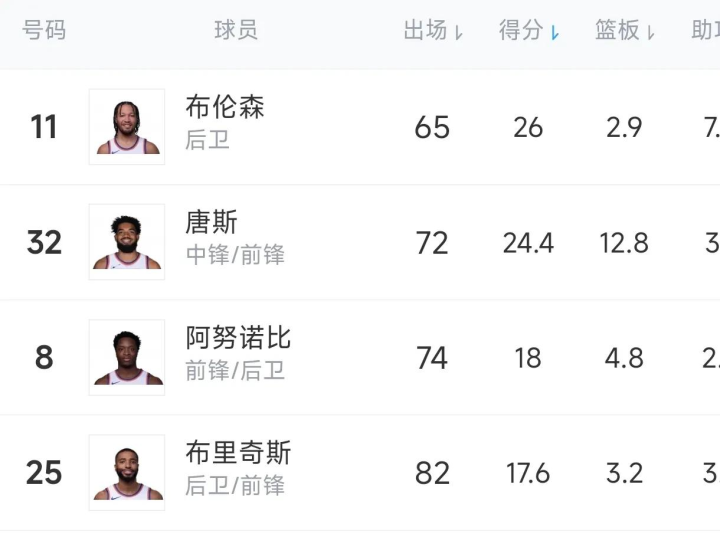Open 阿努诺比 player headshot
The width and height of the screenshot is (720, 537).
tap(127, 357)
